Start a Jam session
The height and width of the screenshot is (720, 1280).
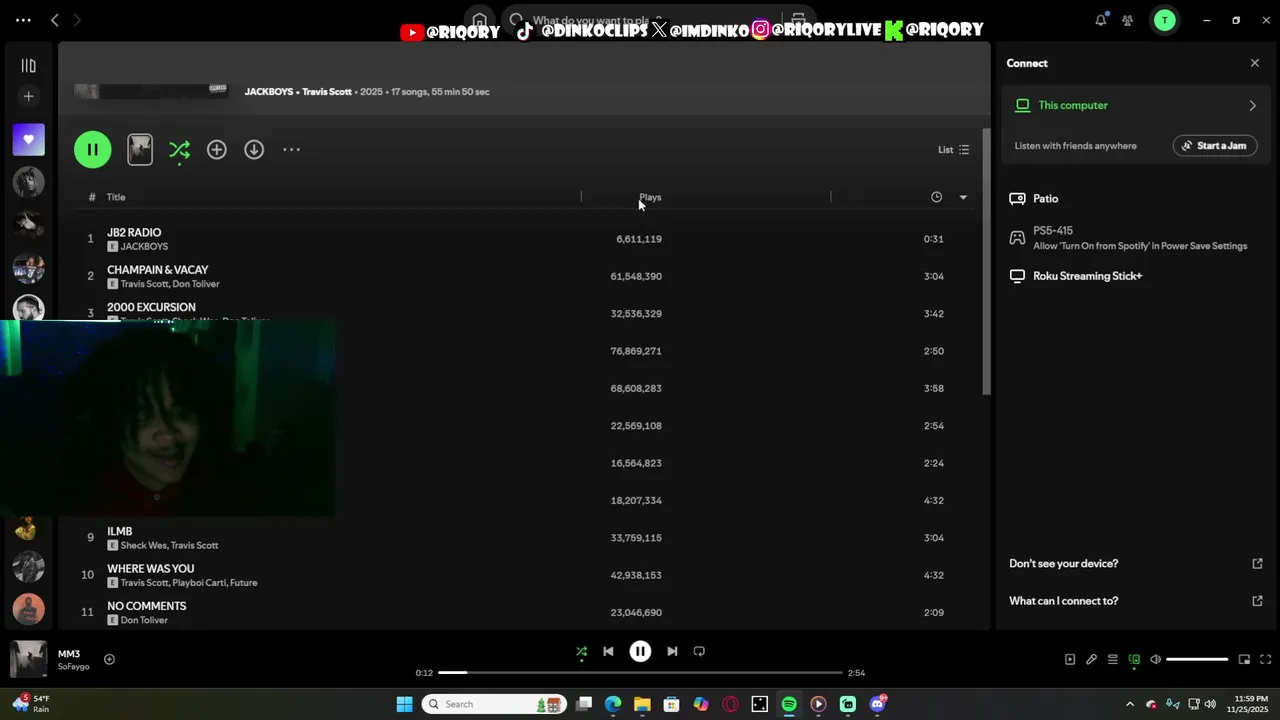click(1214, 146)
